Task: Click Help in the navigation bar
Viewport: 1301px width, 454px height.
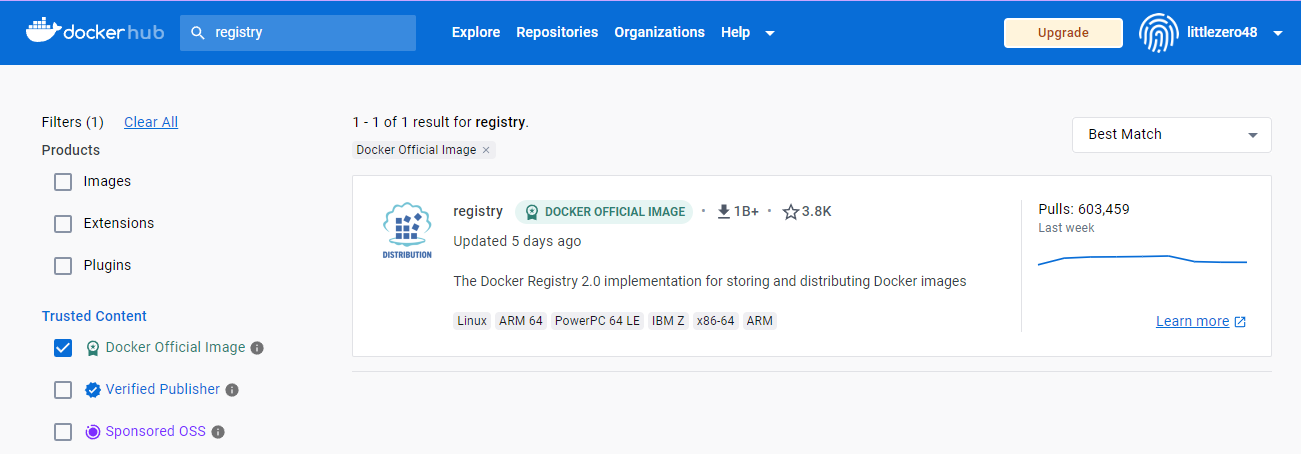Action: click(735, 32)
